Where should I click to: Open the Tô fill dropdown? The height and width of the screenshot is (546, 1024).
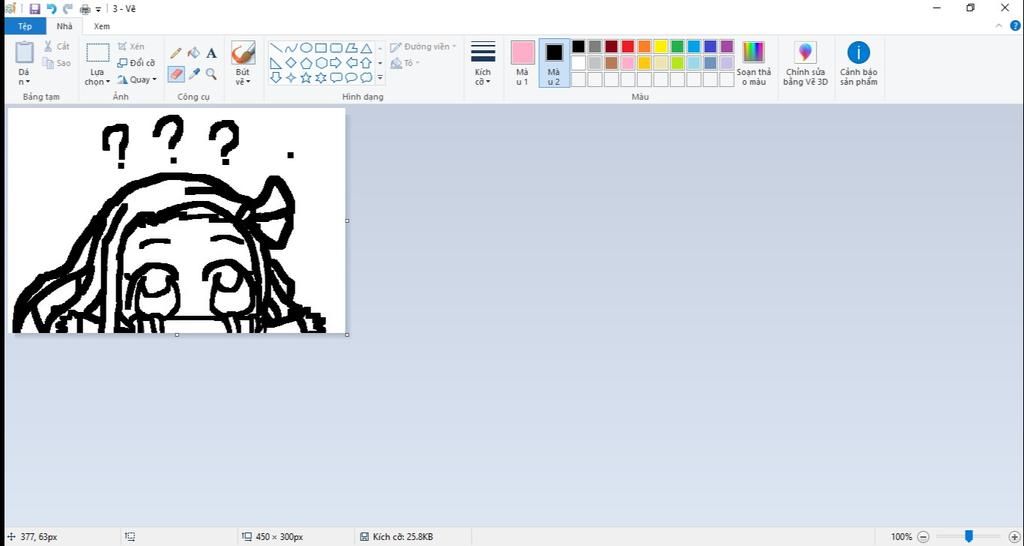click(x=405, y=63)
